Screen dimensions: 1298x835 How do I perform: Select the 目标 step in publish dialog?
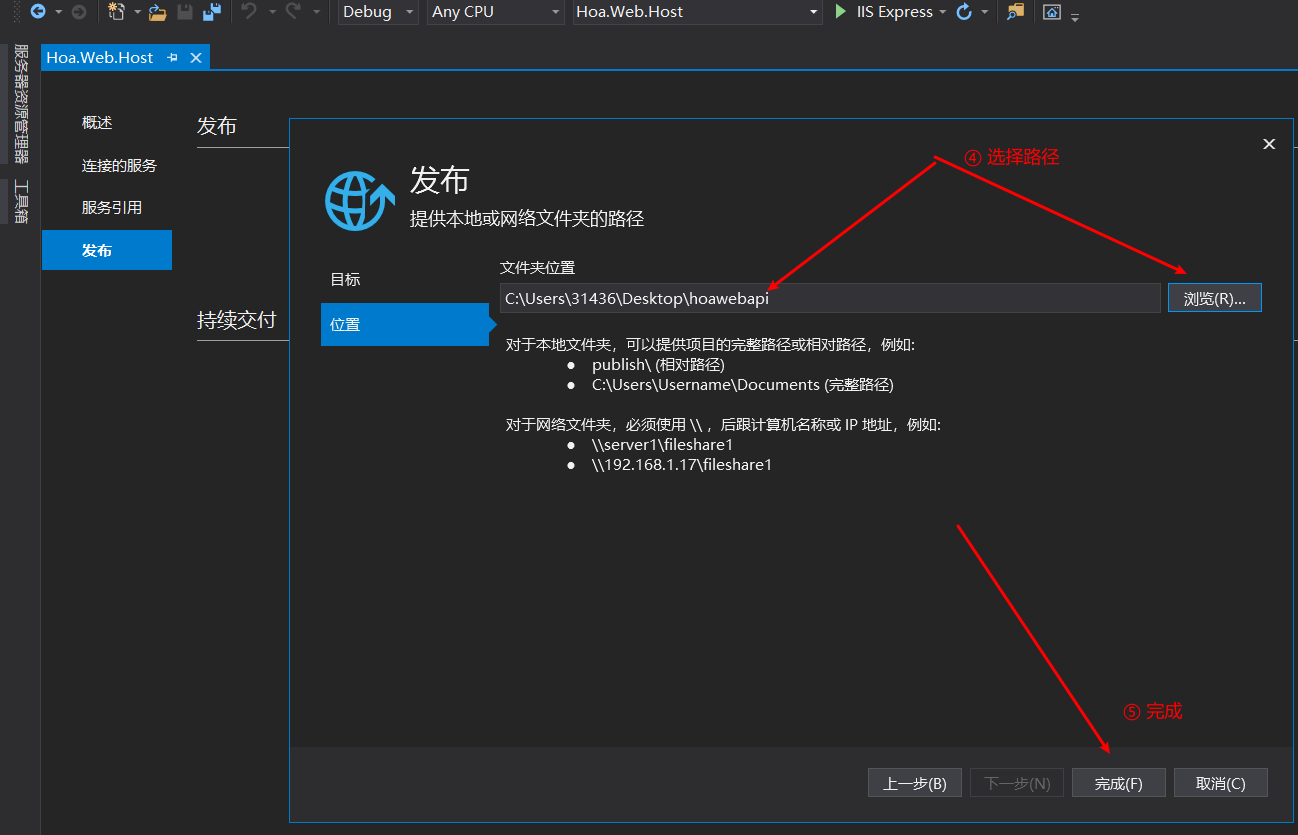coord(345,280)
